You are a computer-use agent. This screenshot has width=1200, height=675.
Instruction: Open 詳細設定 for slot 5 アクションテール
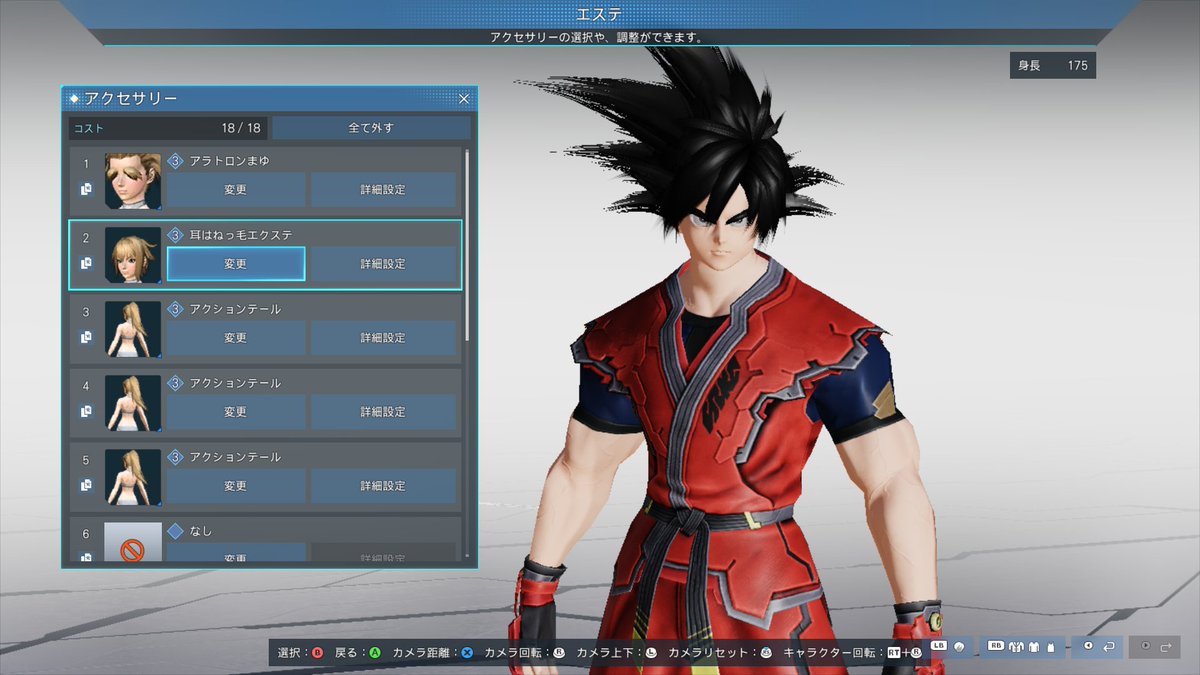pos(383,486)
